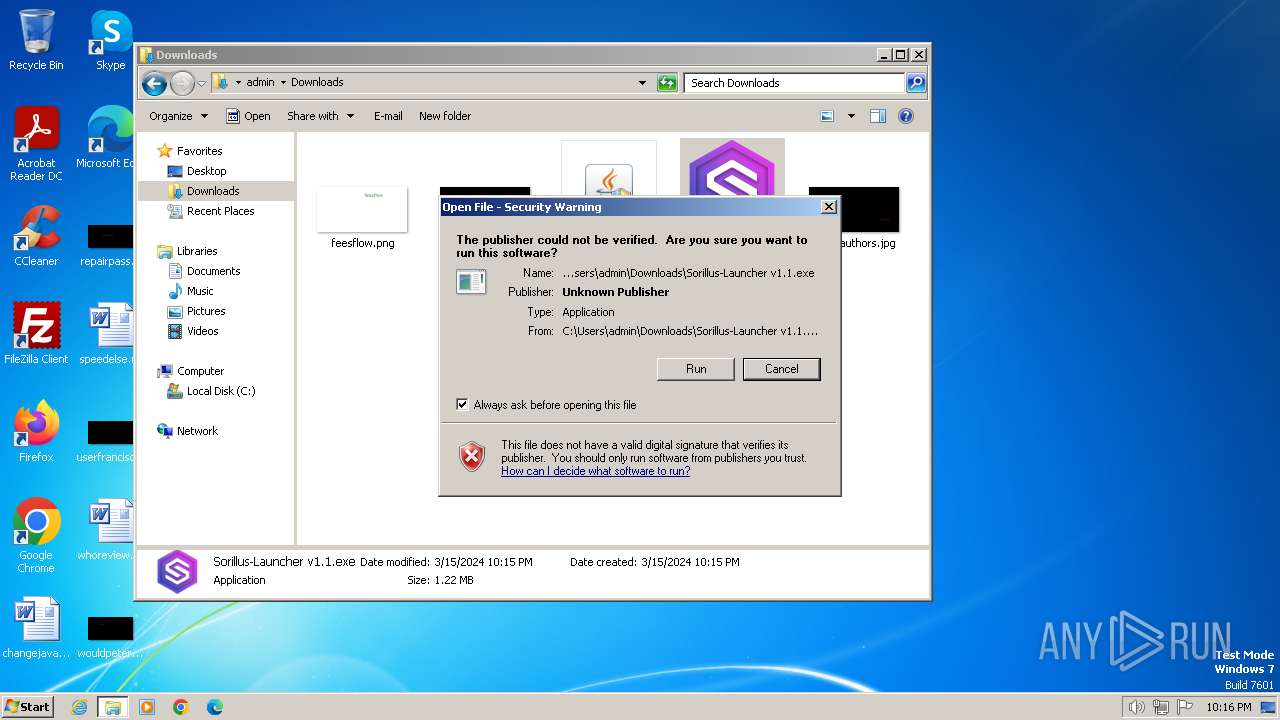
Task: Uncheck Always ask before opening this file
Action: tap(462, 405)
